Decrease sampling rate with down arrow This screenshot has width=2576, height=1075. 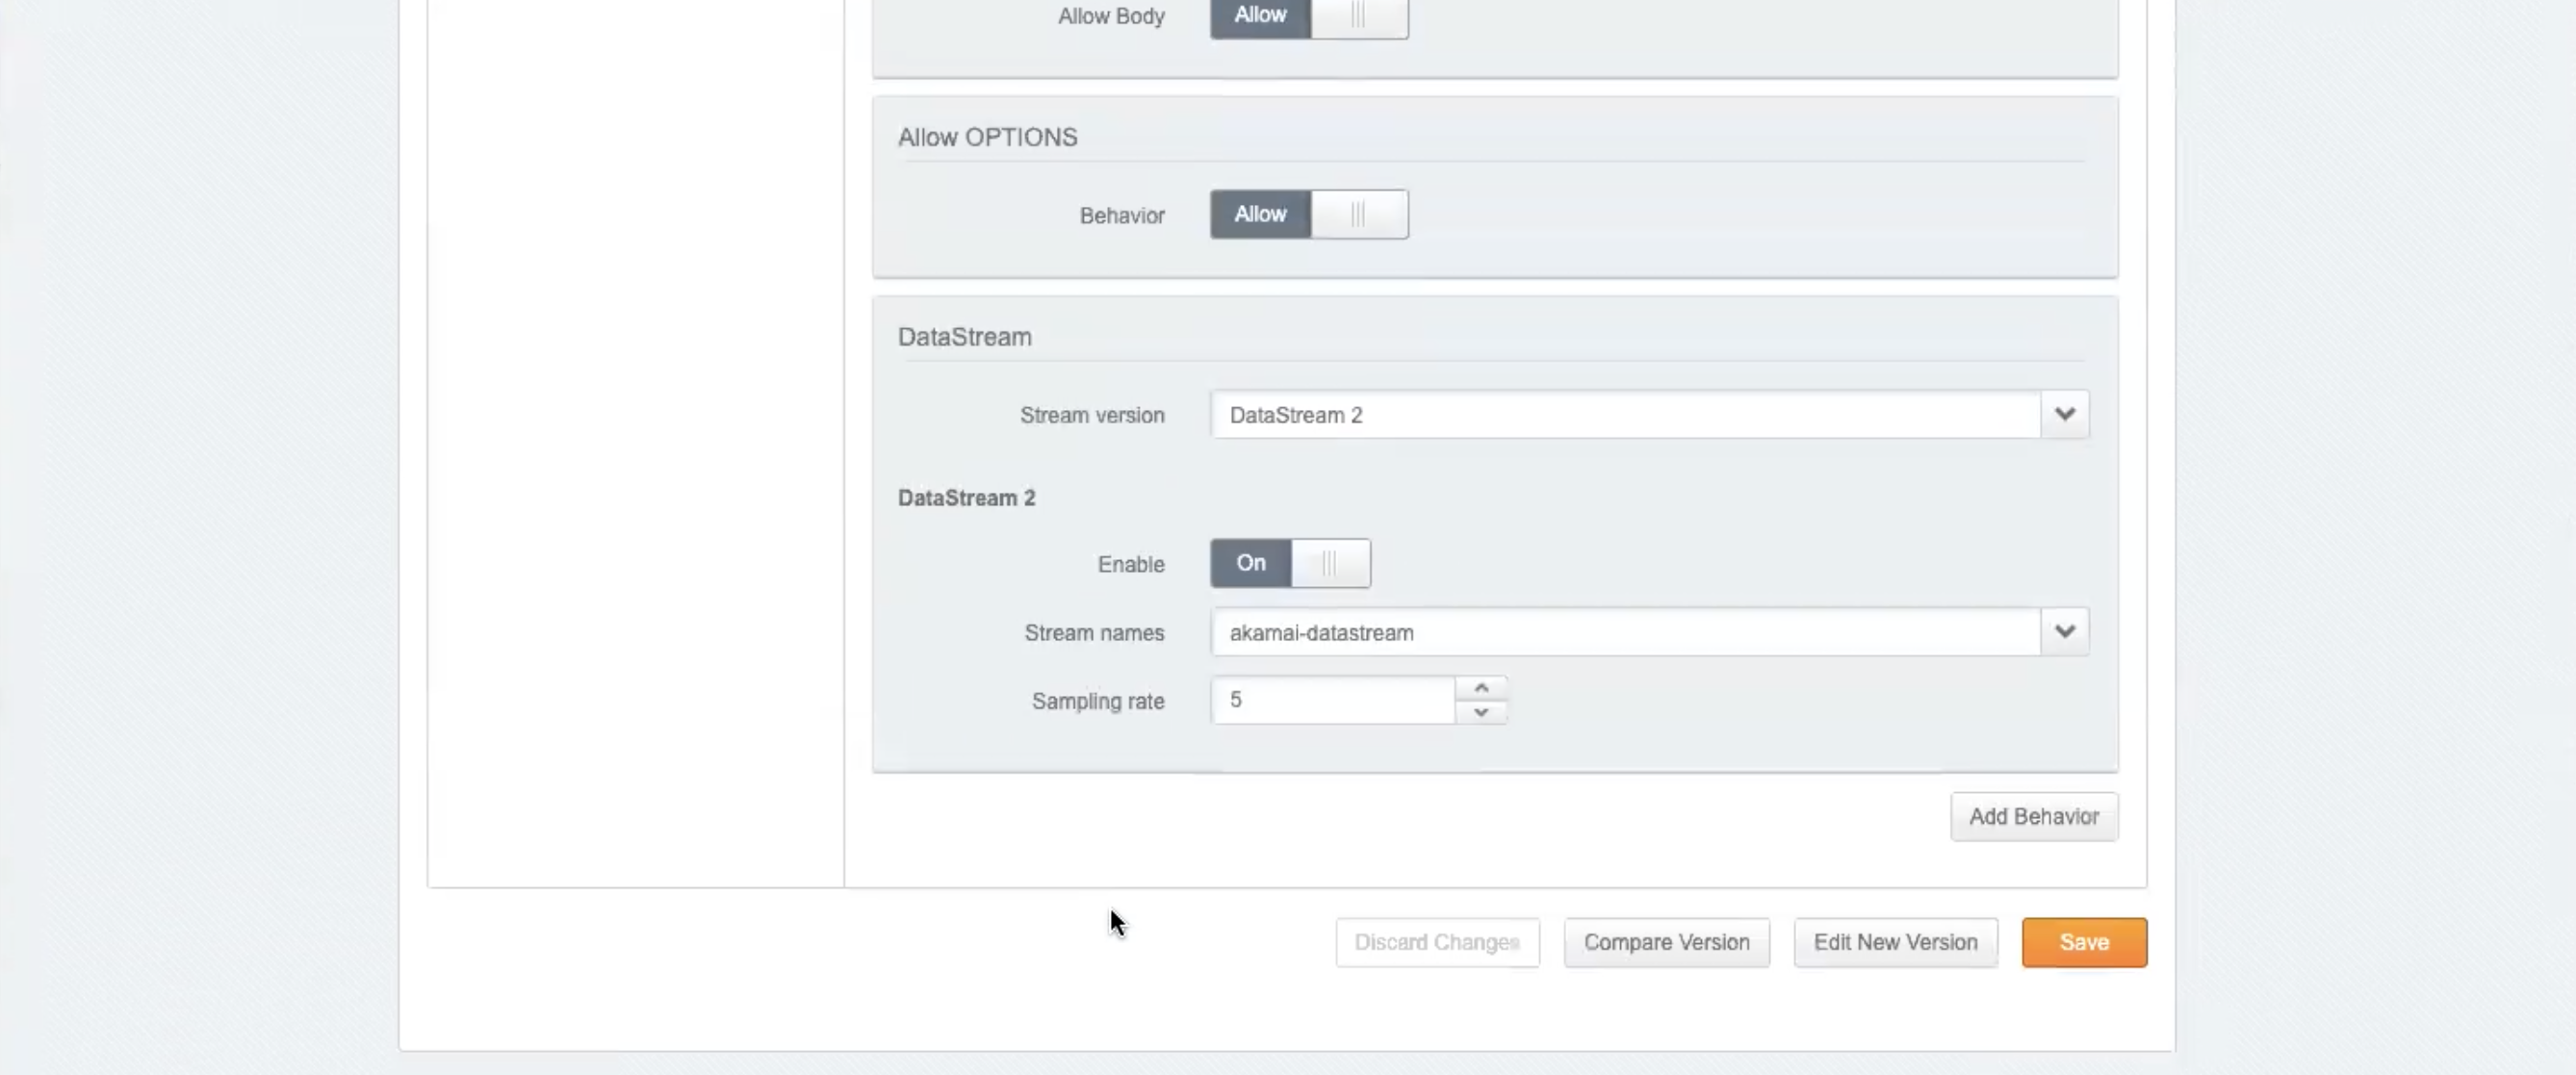pyautogui.click(x=1481, y=712)
